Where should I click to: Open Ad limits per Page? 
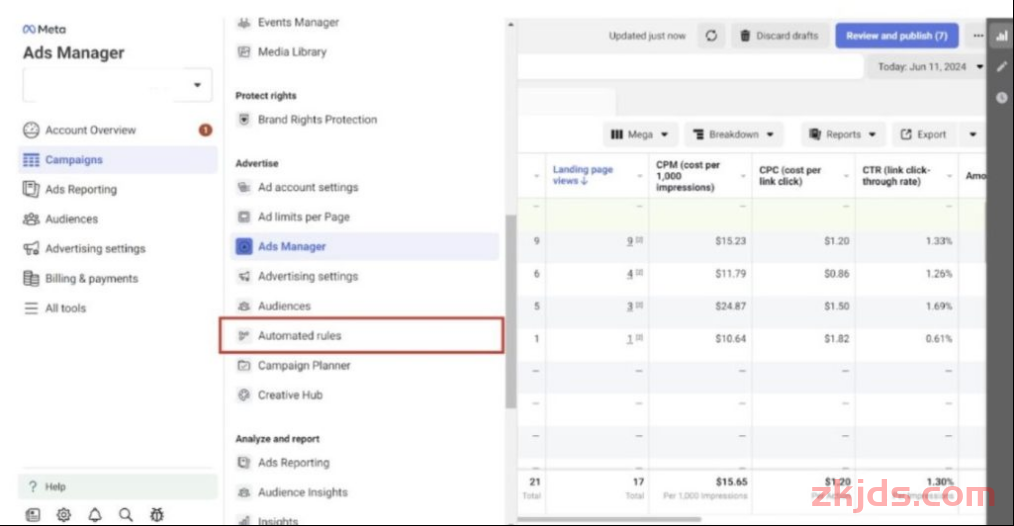(x=303, y=217)
